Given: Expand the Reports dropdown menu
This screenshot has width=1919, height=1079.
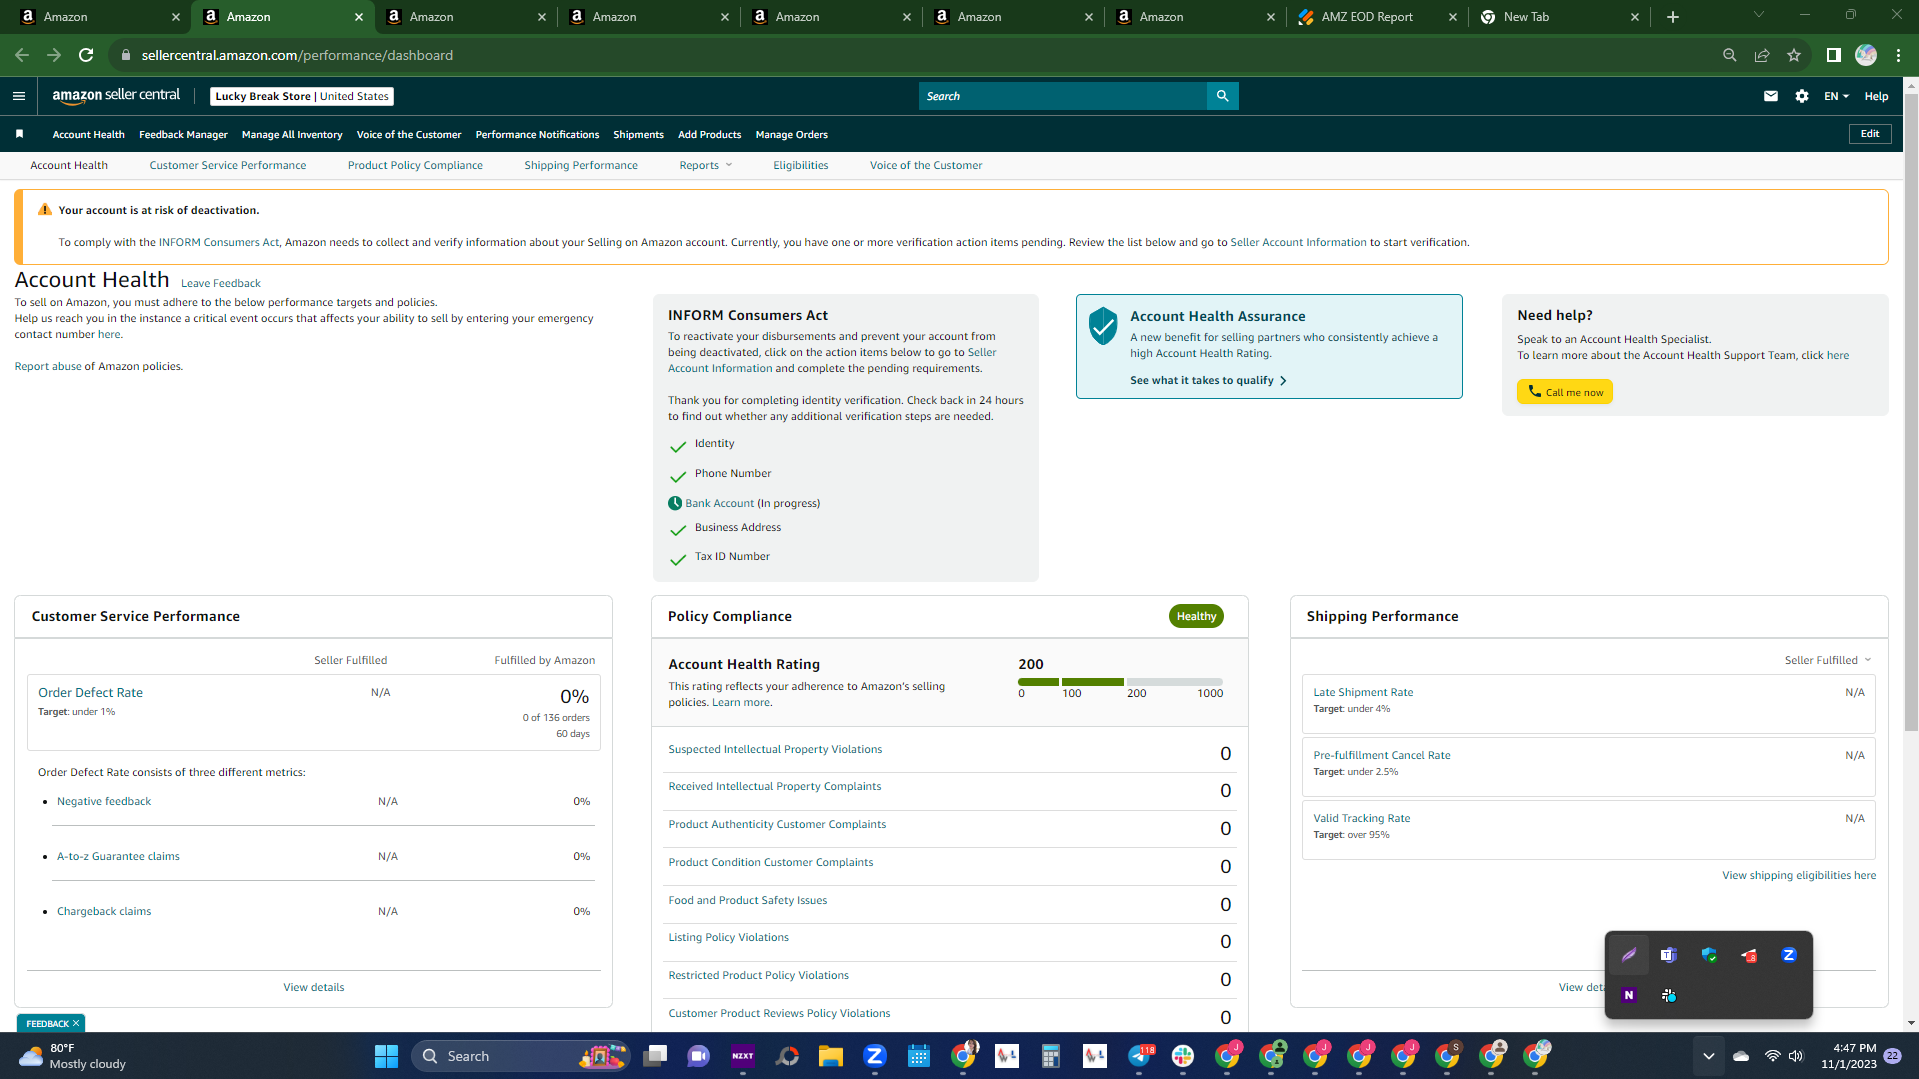Looking at the screenshot, I should 706,165.
